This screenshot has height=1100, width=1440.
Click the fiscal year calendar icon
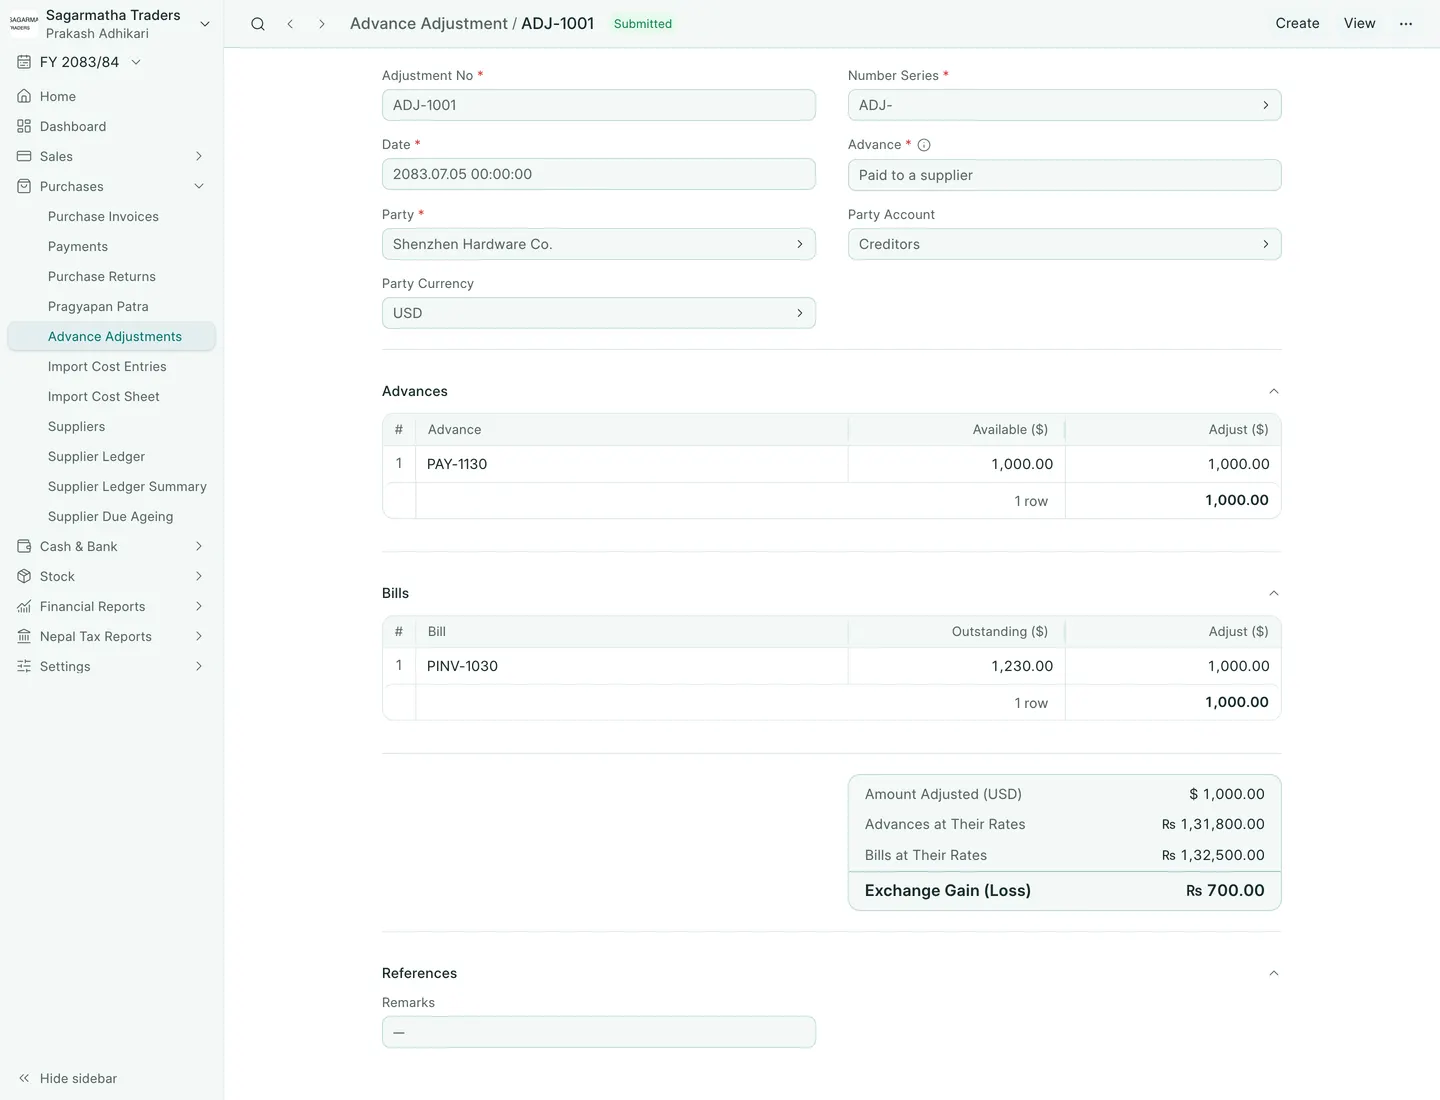[x=24, y=62]
